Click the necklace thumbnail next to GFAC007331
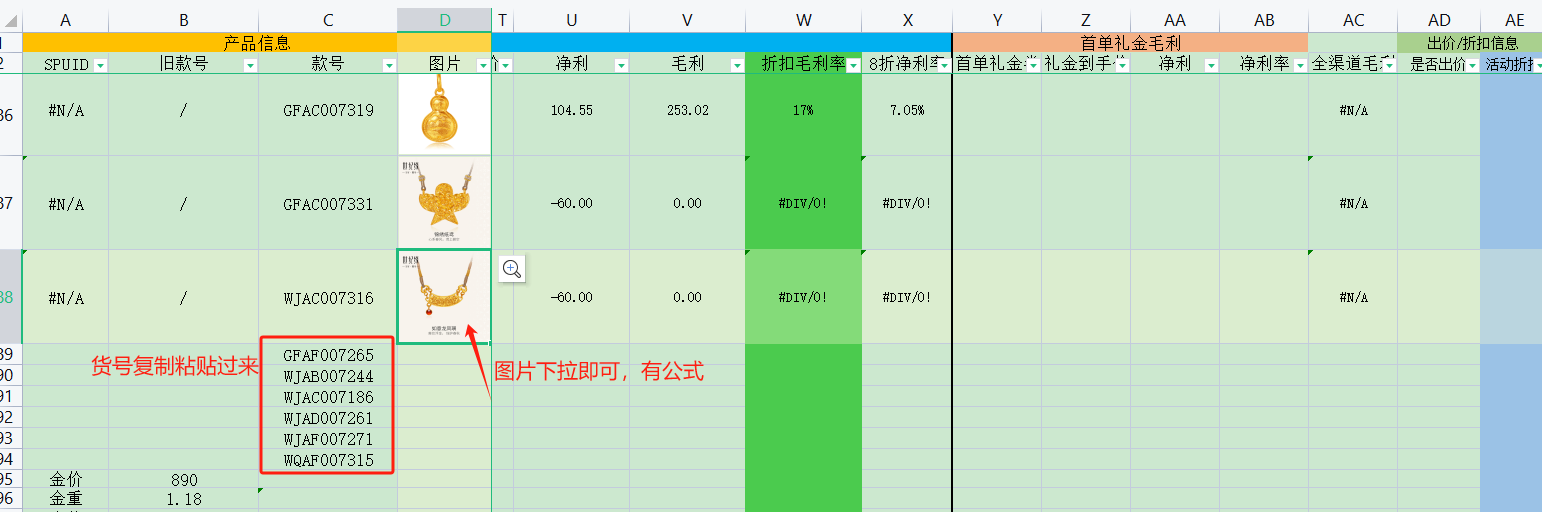 click(x=444, y=203)
